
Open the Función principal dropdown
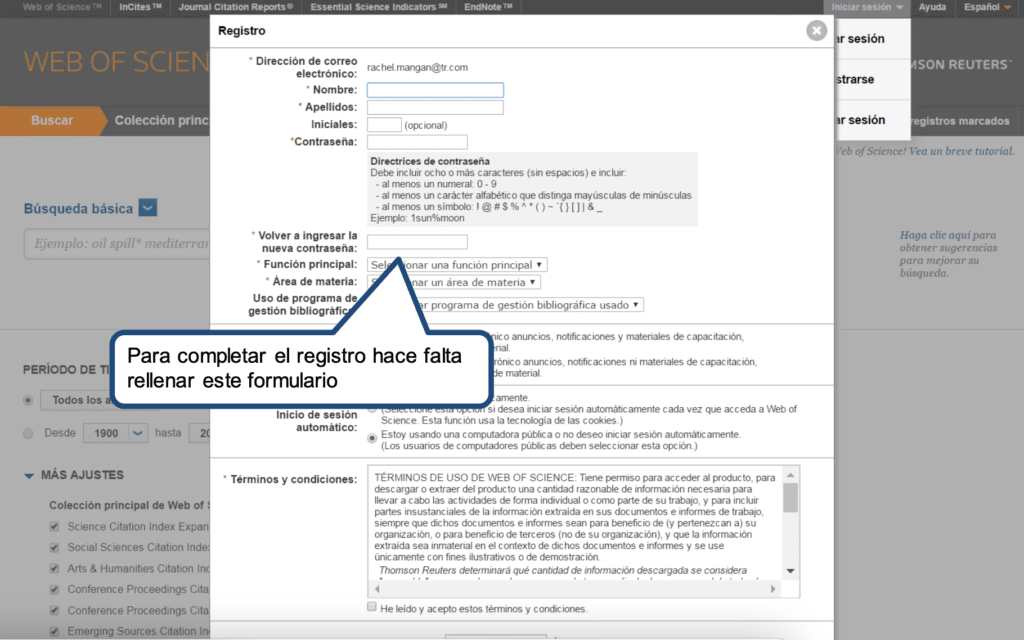457,264
